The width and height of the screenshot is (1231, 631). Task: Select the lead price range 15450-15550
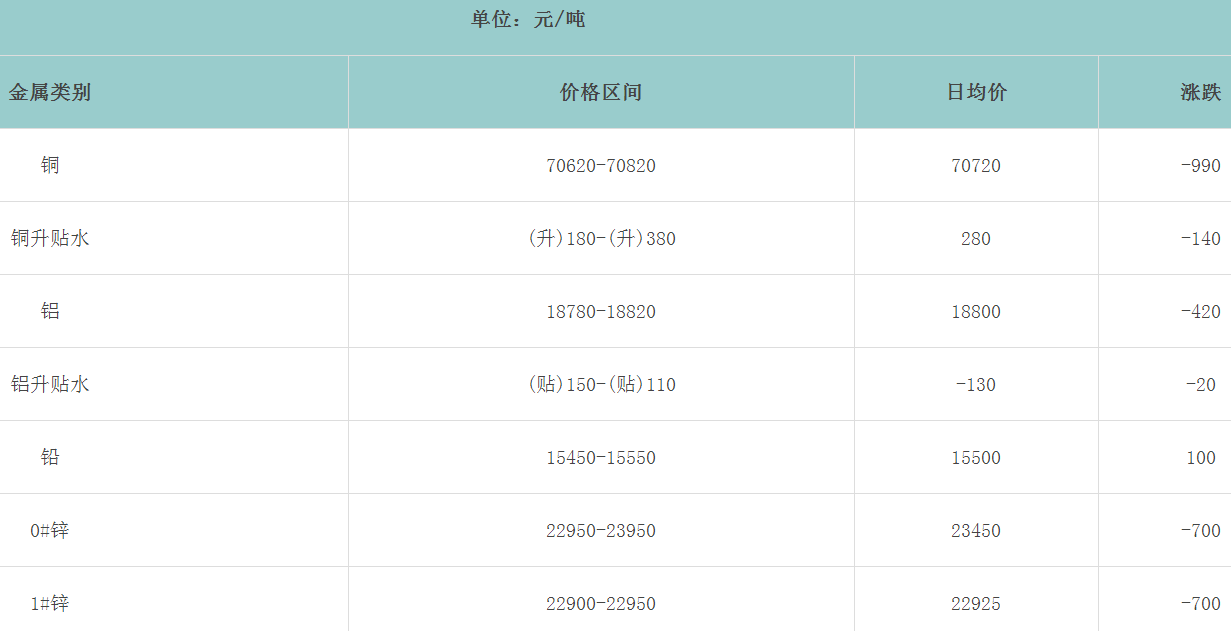pos(601,458)
